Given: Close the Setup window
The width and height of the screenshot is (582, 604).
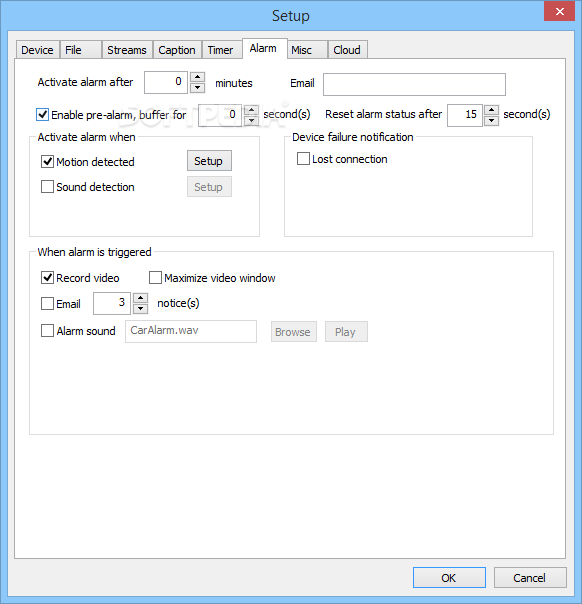Looking at the screenshot, I should pyautogui.click(x=560, y=11).
